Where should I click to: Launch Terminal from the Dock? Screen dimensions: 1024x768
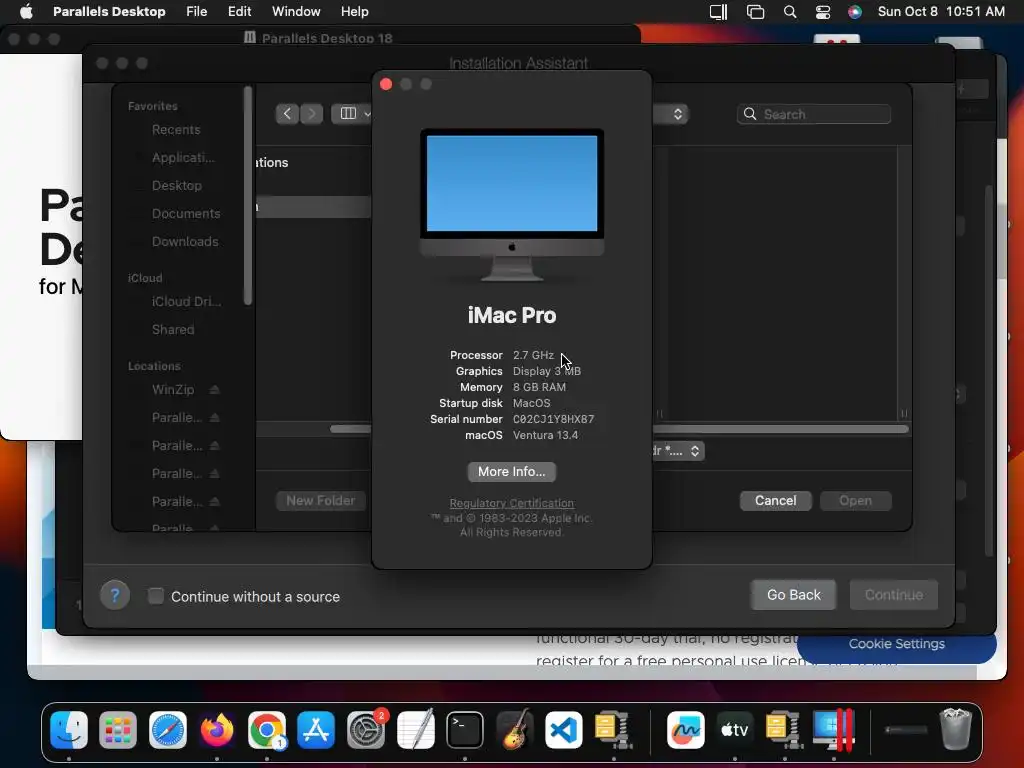click(465, 729)
